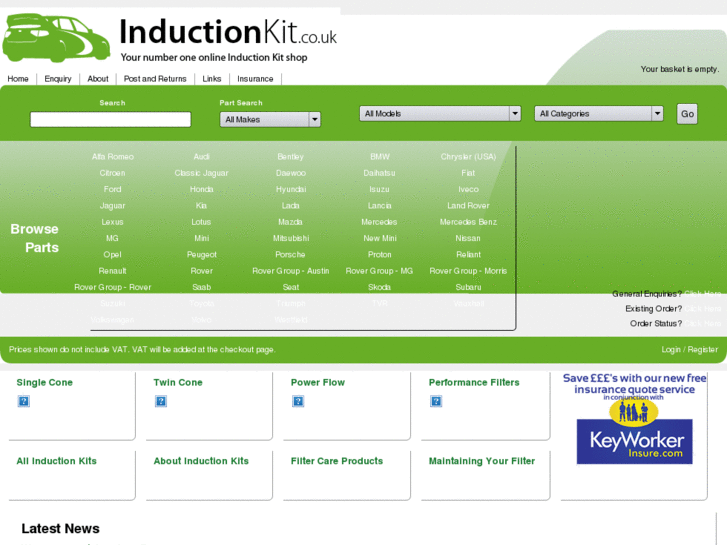This screenshot has height=545, width=727.
Task: Open the Twin Cone category
Action: [x=178, y=383]
